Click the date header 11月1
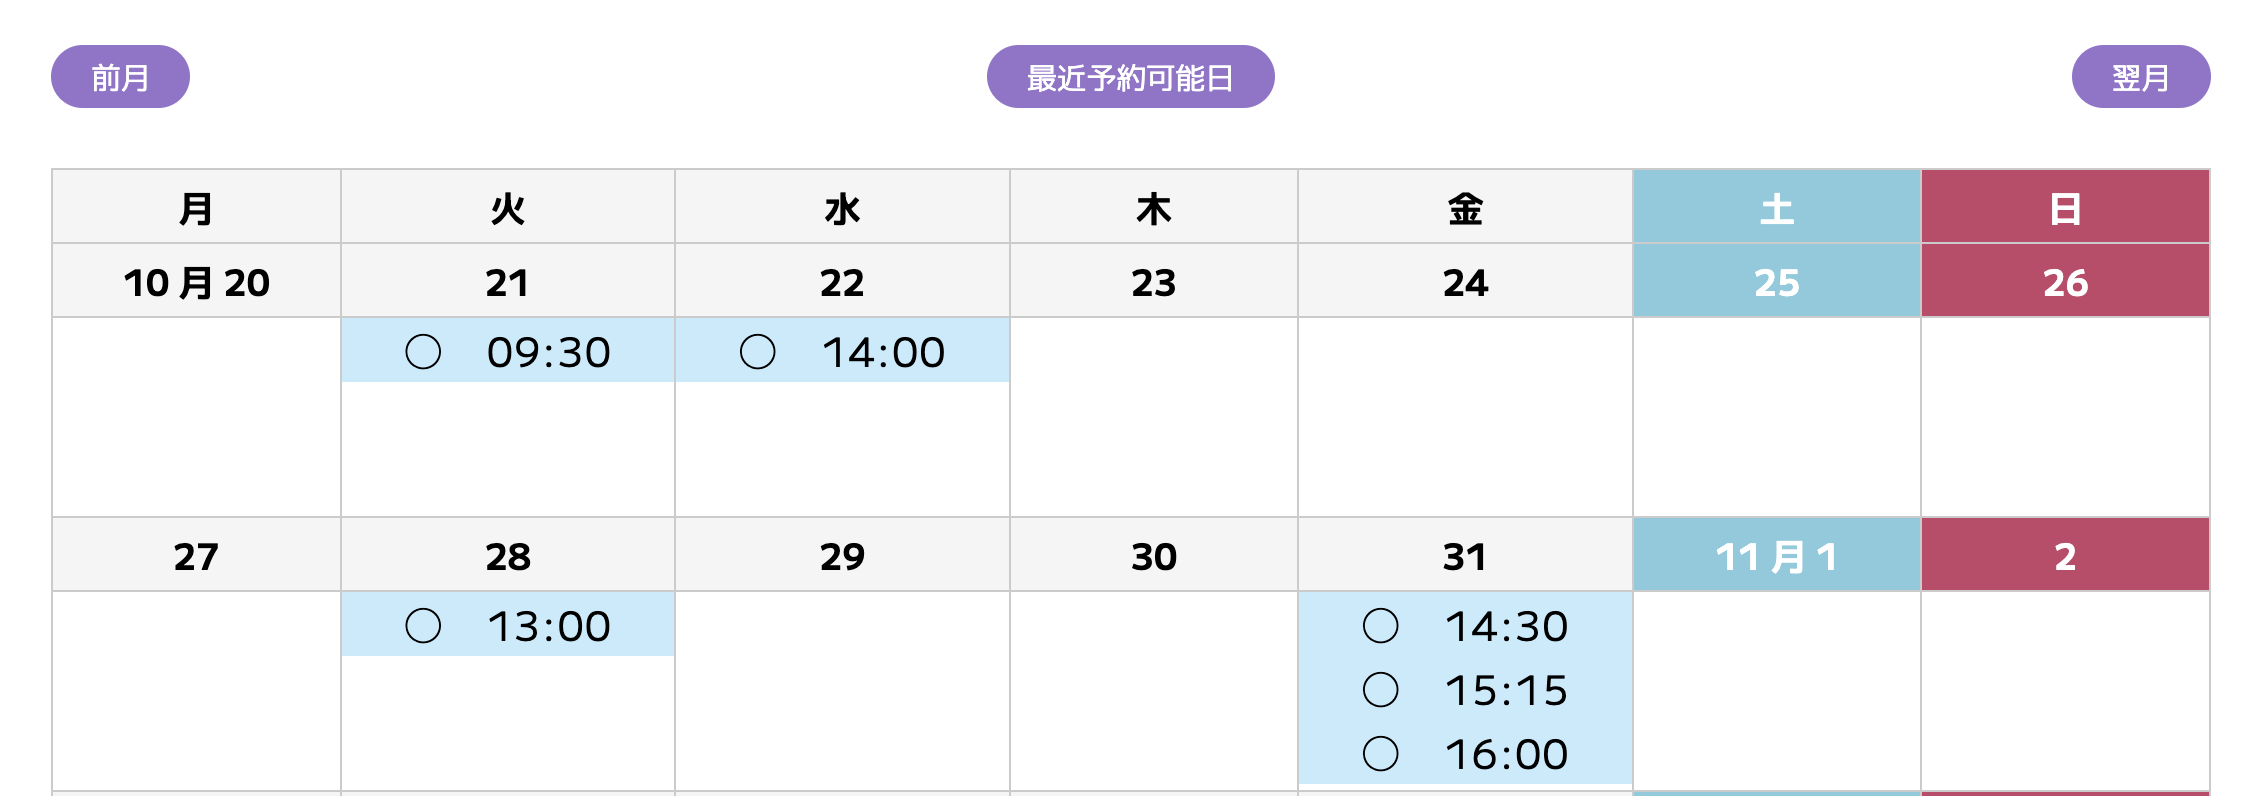This screenshot has height=796, width=2262. [x=1776, y=556]
